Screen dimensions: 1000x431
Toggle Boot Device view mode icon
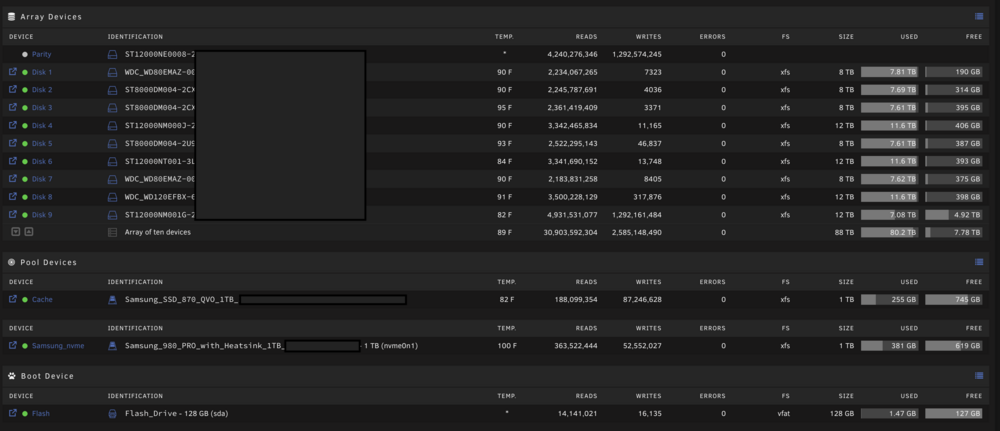coord(979,376)
